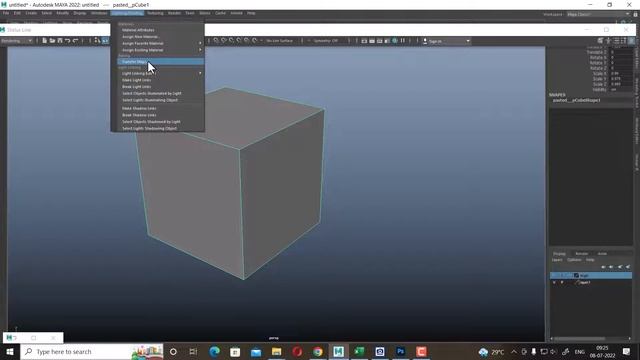Screen dimensions: 640x360
Task: Open the Options menu in layer editor
Action: click(x=574, y=260)
